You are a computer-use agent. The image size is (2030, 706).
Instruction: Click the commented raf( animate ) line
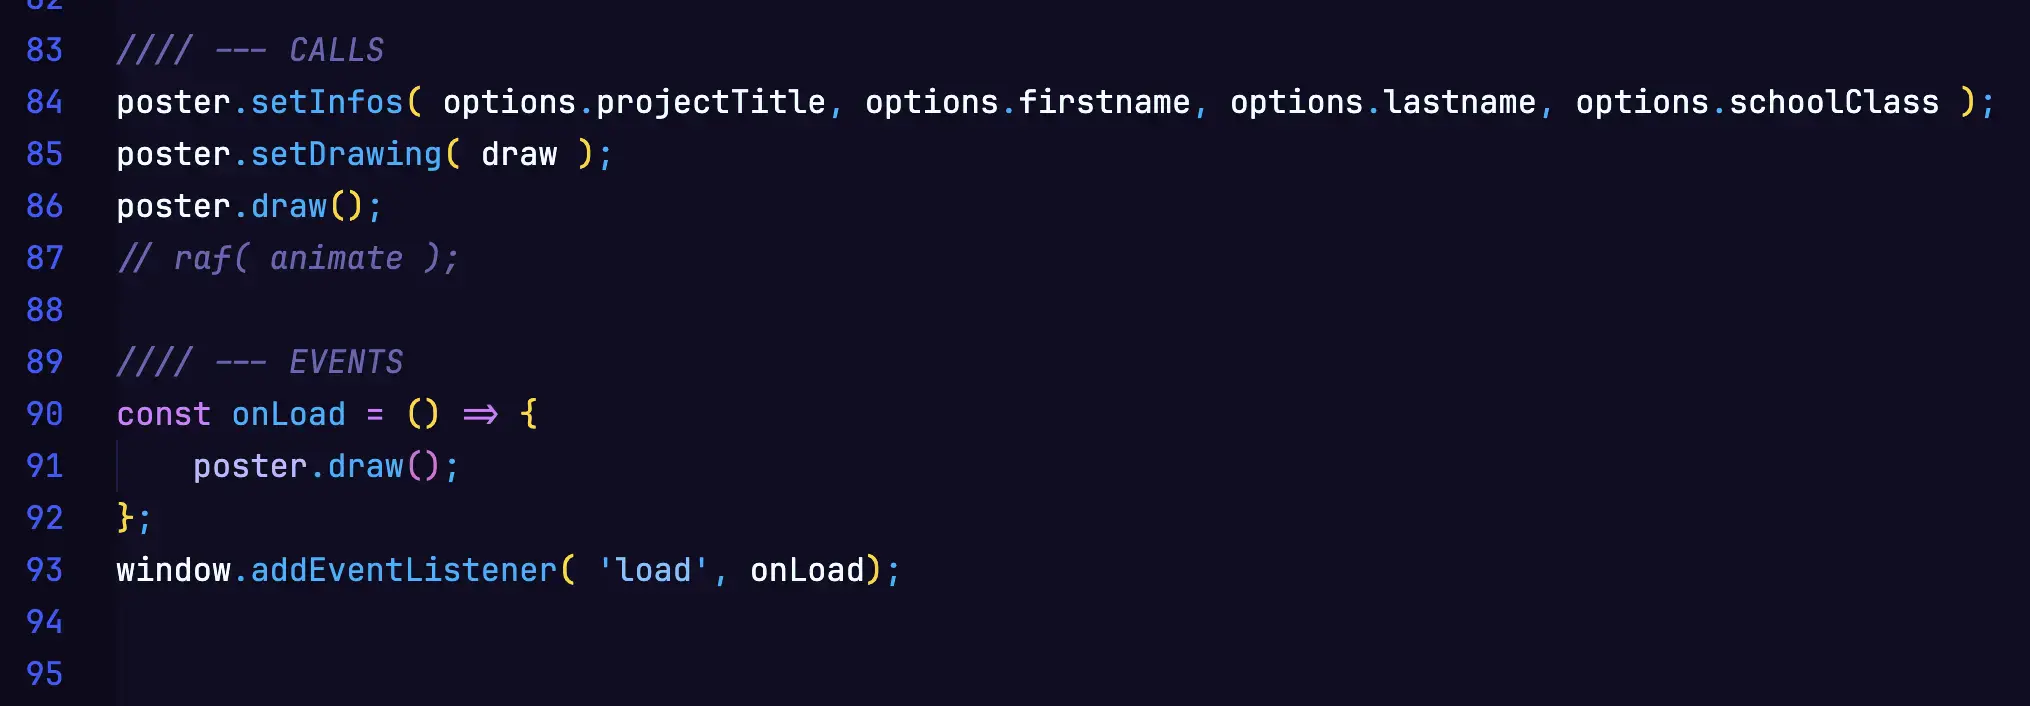[288, 258]
